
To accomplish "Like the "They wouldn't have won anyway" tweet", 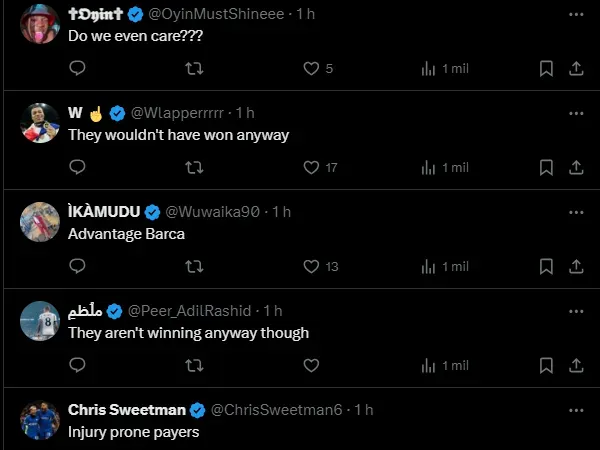I will pos(311,168).
